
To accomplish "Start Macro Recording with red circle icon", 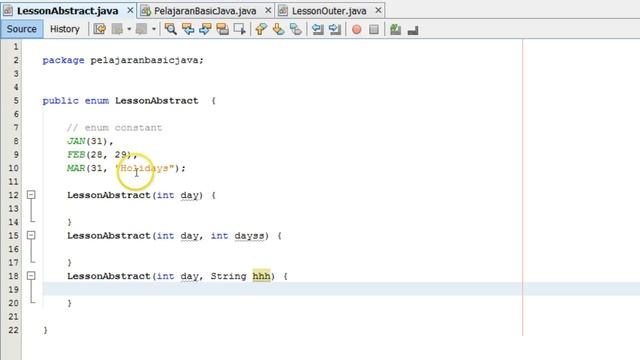I will click(356, 29).
